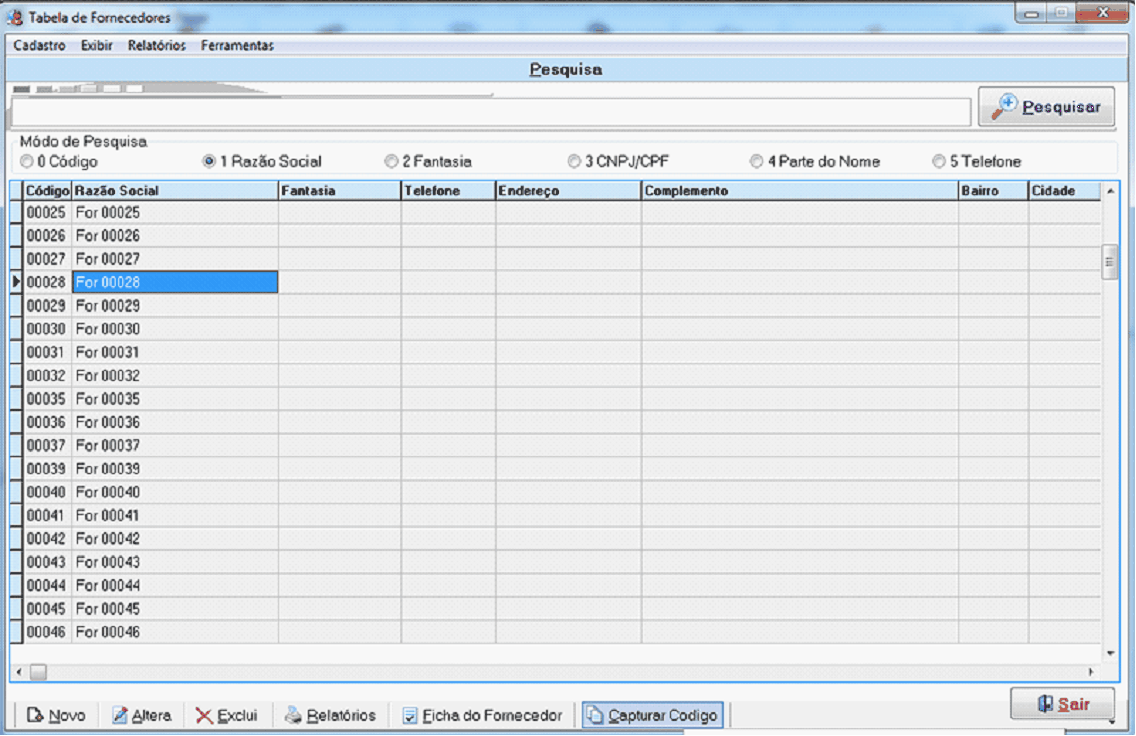
Task: Open Relatórios from the bottom toolbar
Action: pyautogui.click(x=330, y=715)
